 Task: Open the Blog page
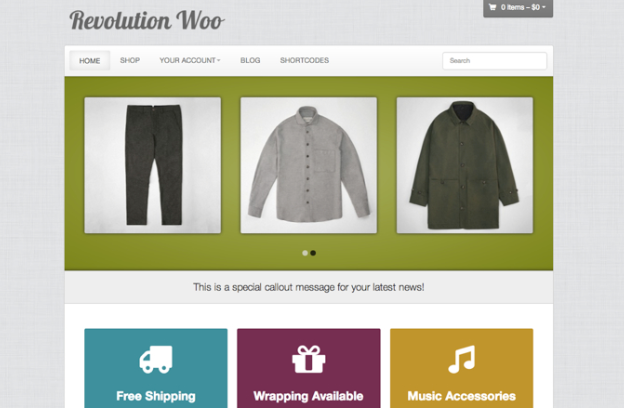pos(250,61)
